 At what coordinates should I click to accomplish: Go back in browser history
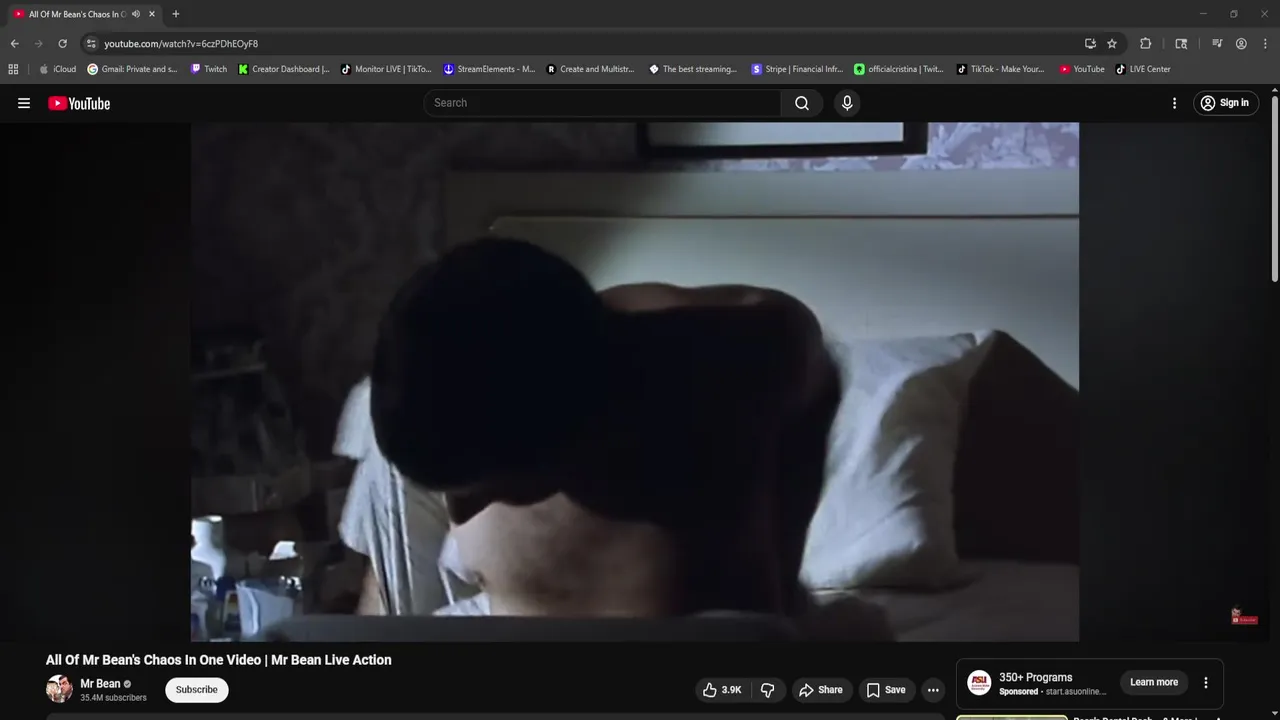click(14, 44)
